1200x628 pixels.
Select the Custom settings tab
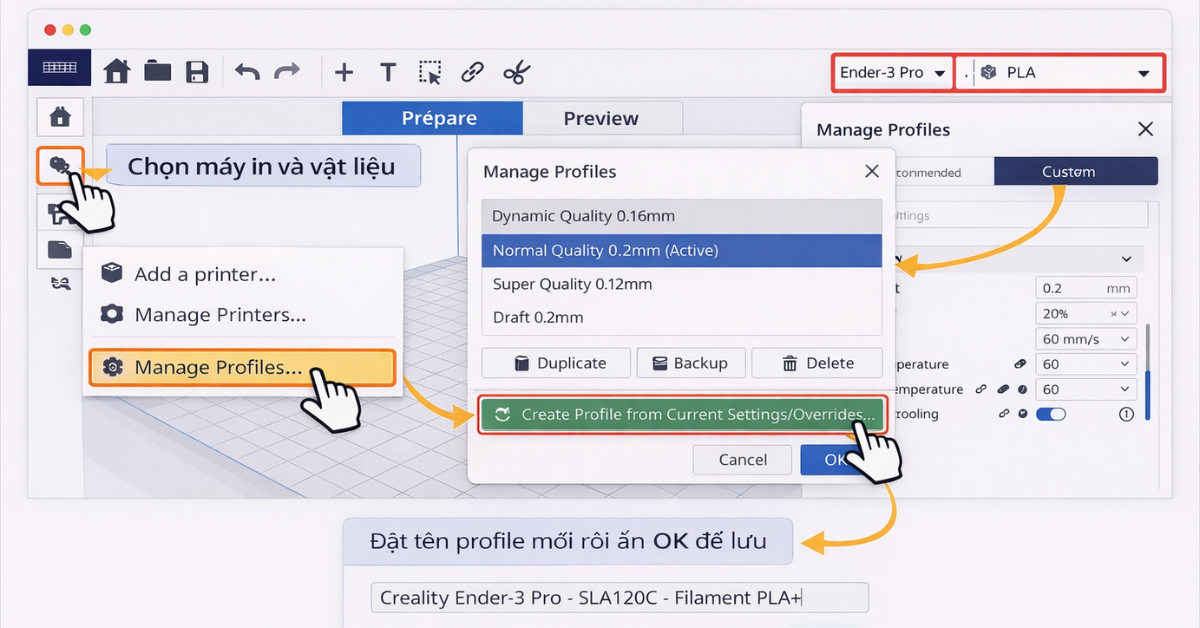[1075, 172]
